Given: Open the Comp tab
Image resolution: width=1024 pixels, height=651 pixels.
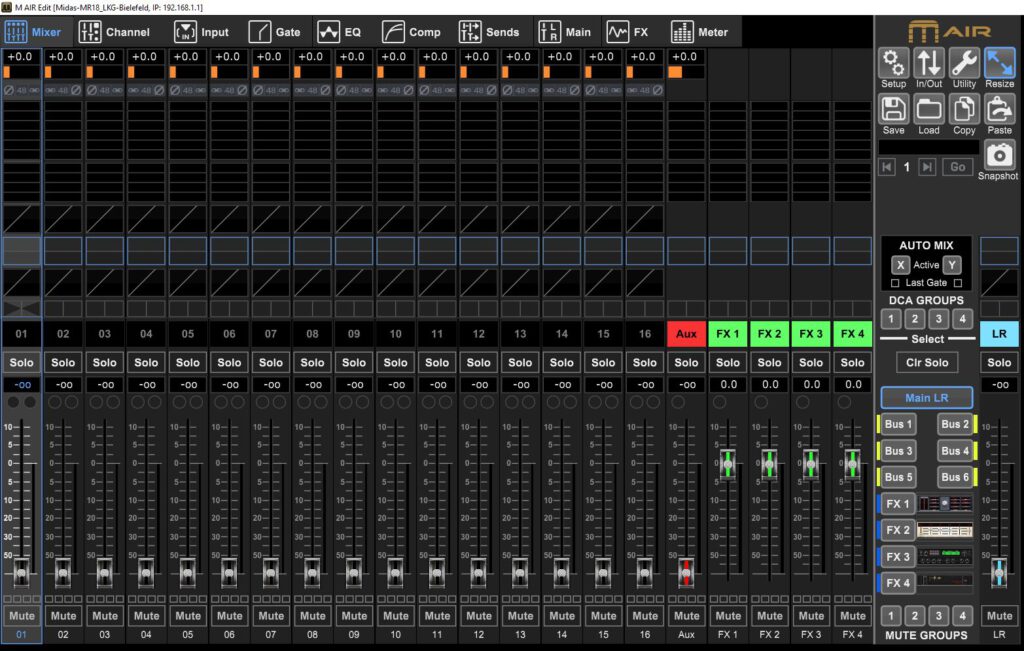Looking at the screenshot, I should coord(411,32).
